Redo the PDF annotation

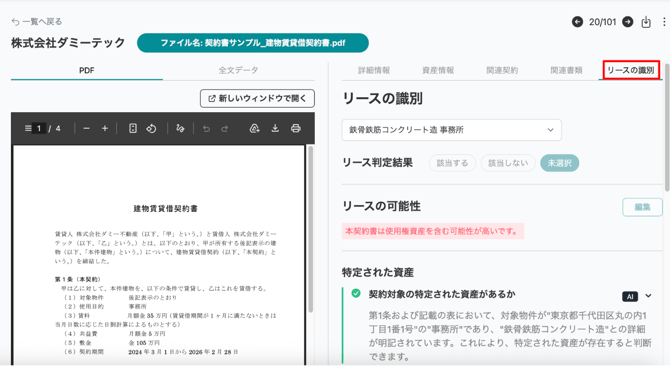225,129
